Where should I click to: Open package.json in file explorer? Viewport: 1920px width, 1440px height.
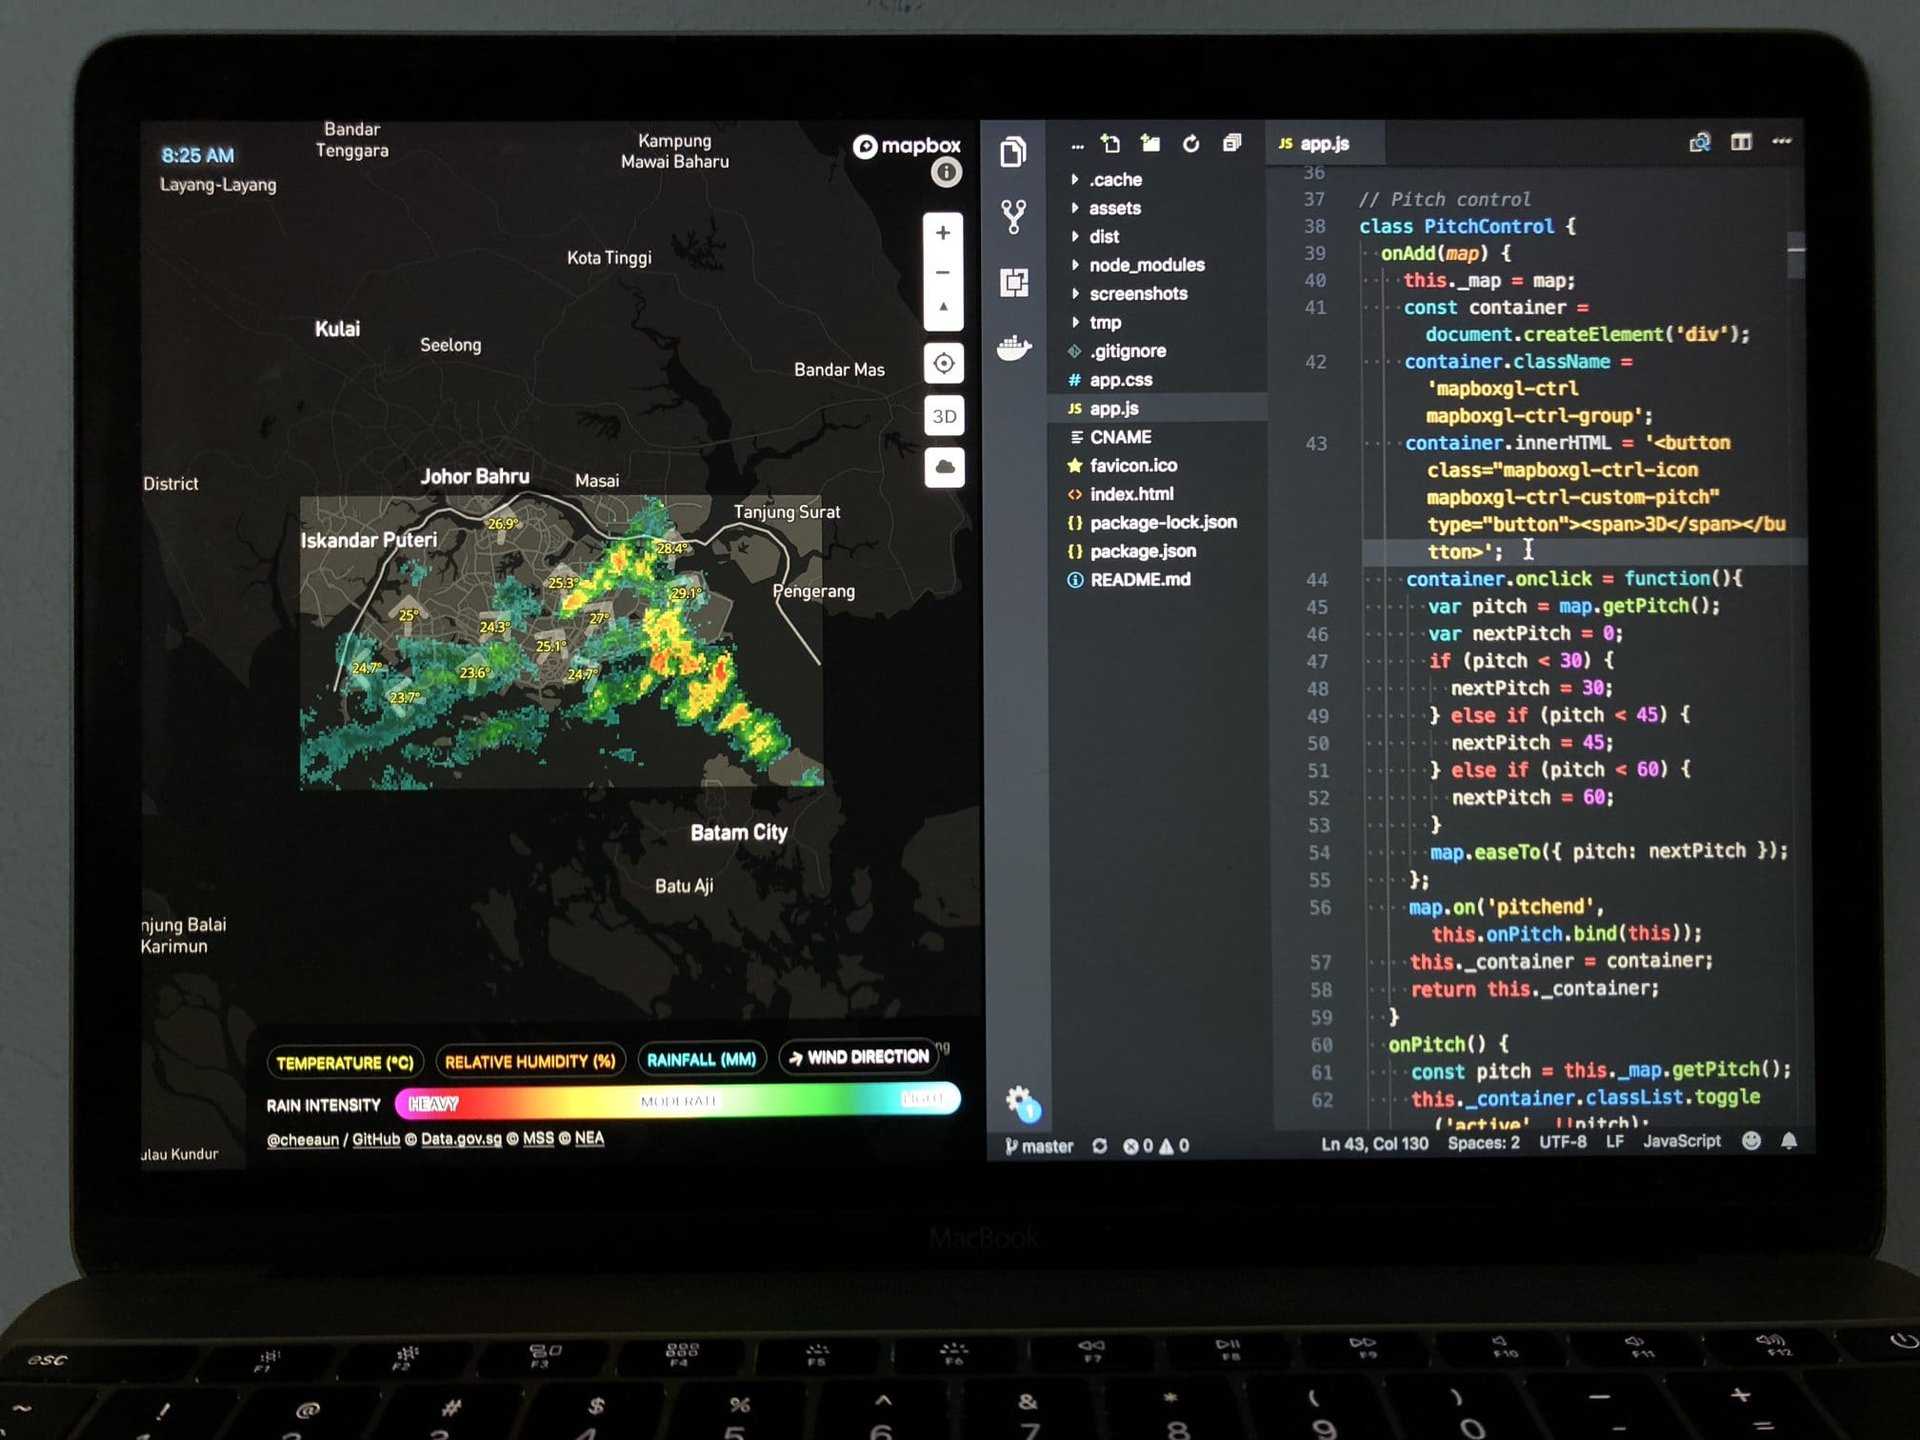tap(1142, 551)
